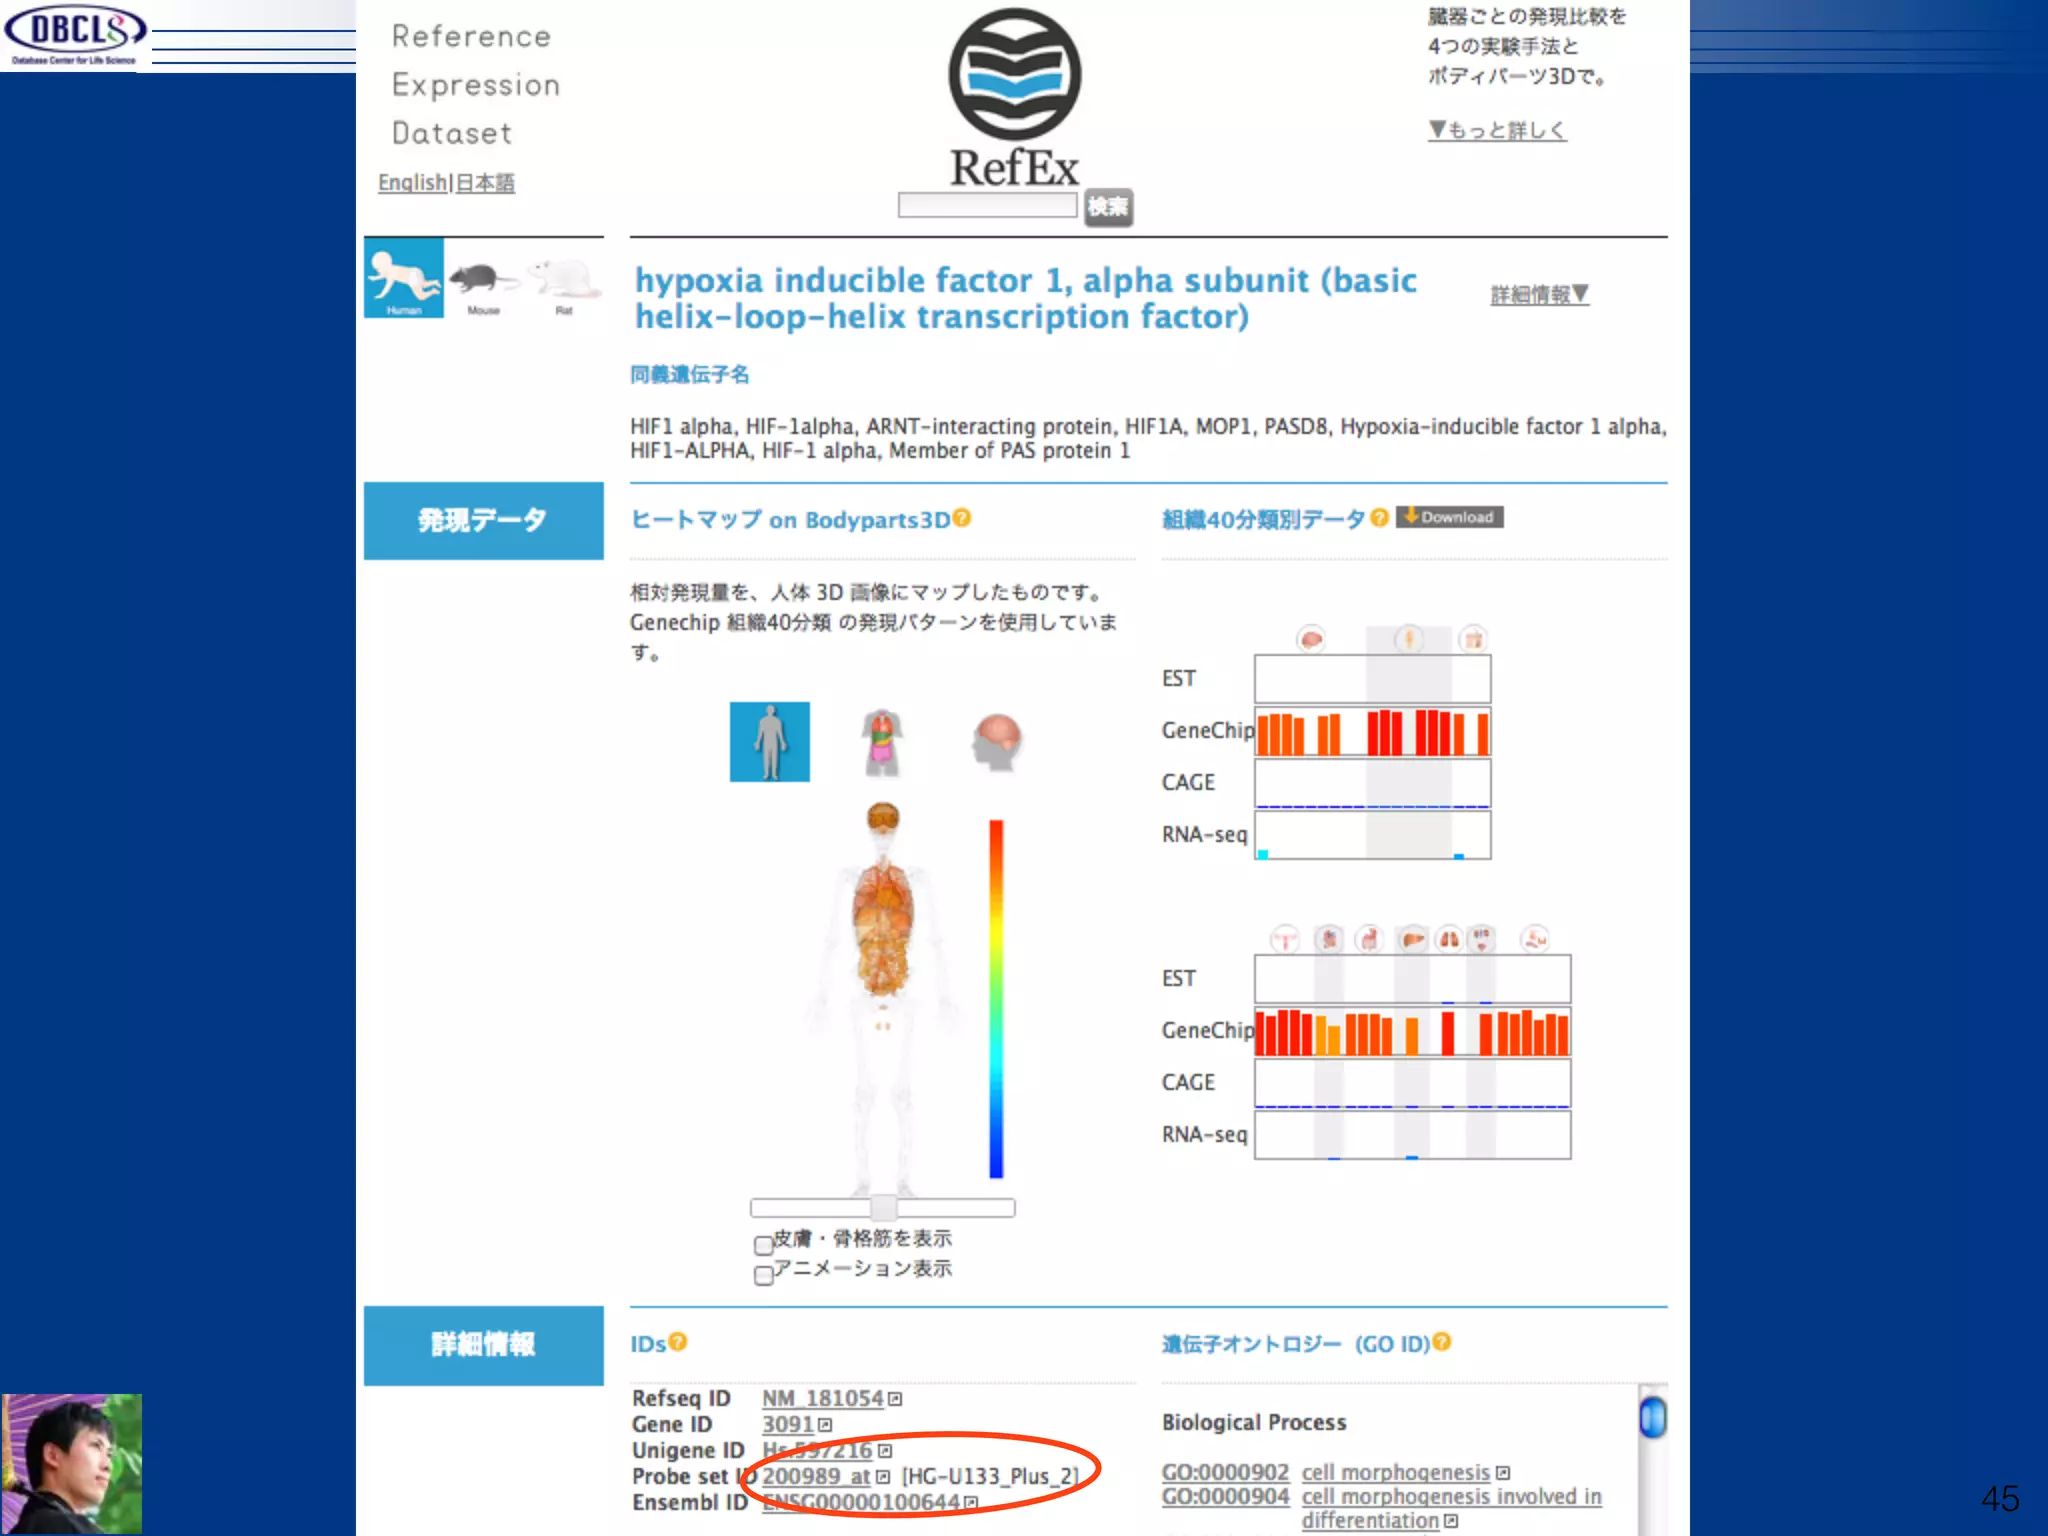Click the skin tissue icon above the first chart
The width and height of the screenshot is (2048, 1536).
[1472, 638]
